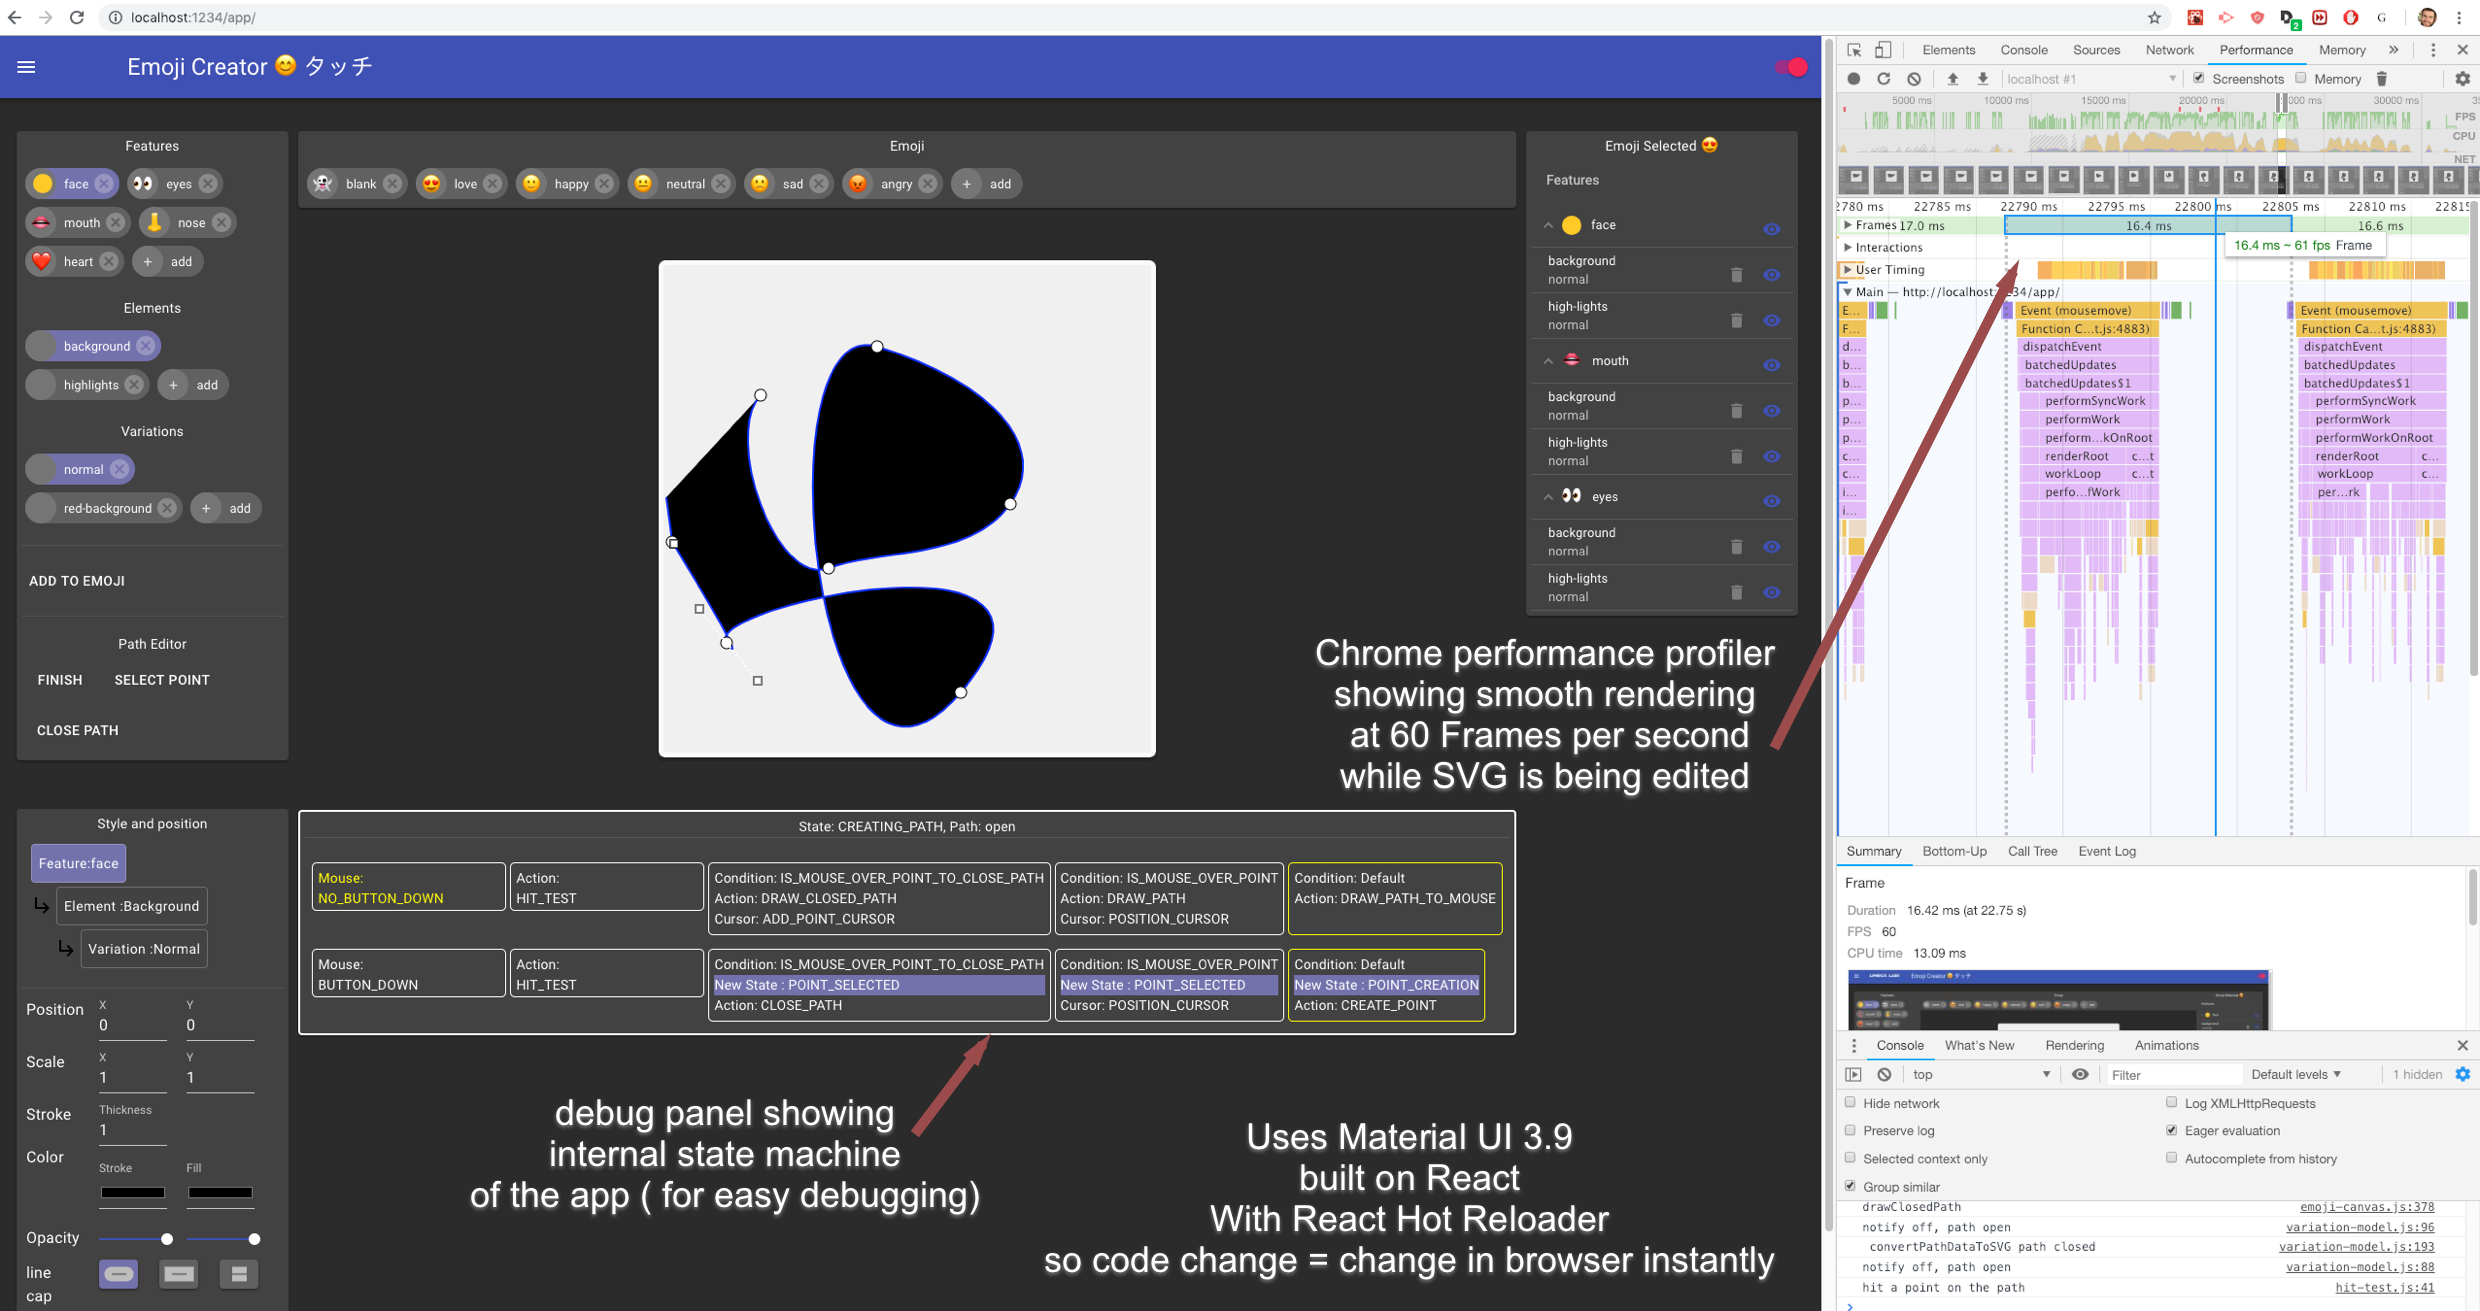
Task: Expand the Interactions track
Action: 1847,247
